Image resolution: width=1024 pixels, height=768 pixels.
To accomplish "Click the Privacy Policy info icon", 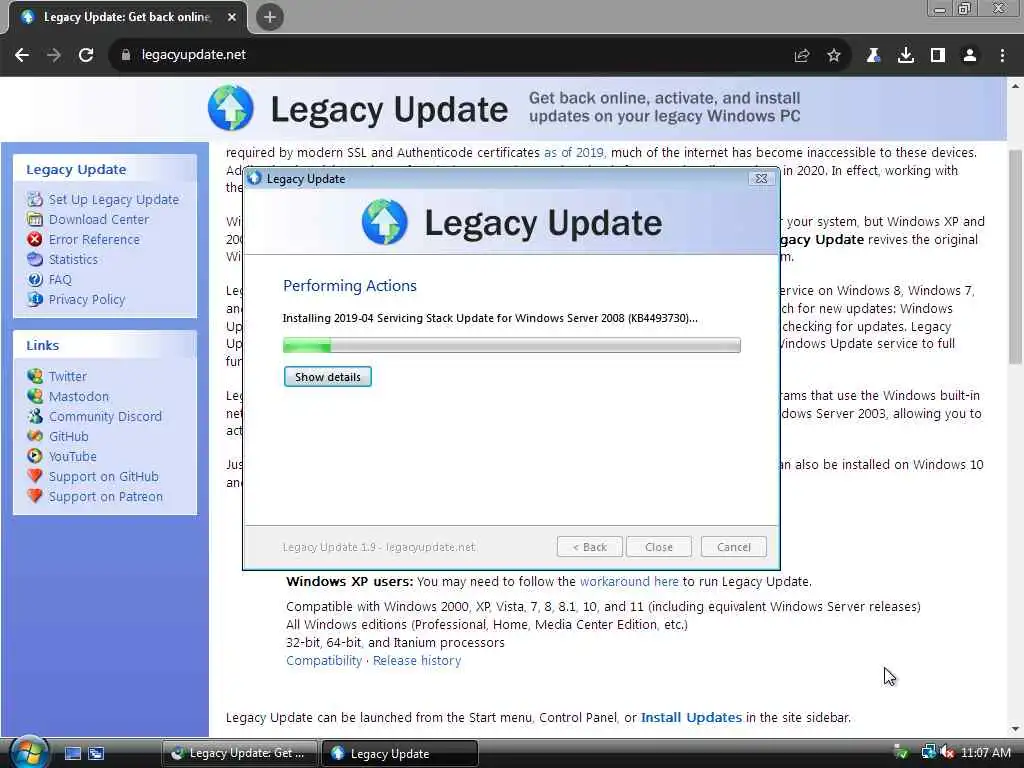I will (35, 299).
